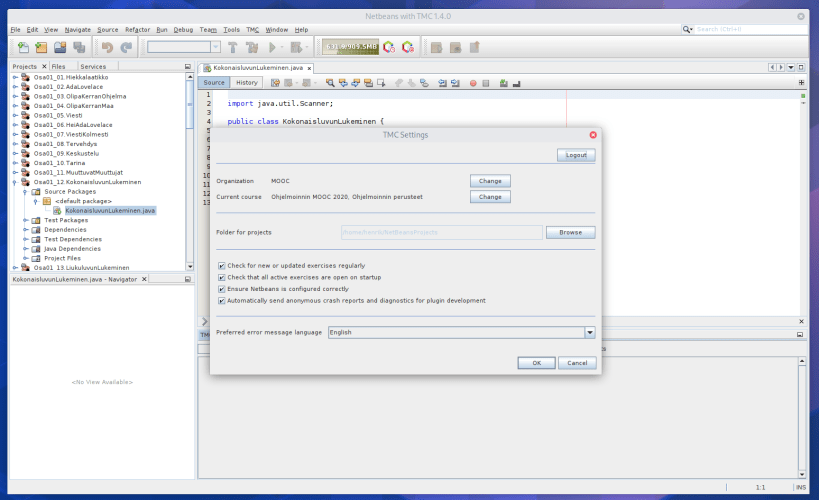This screenshot has height=500, width=819.
Task: Click the Undo arrow icon
Action: click(x=108, y=48)
